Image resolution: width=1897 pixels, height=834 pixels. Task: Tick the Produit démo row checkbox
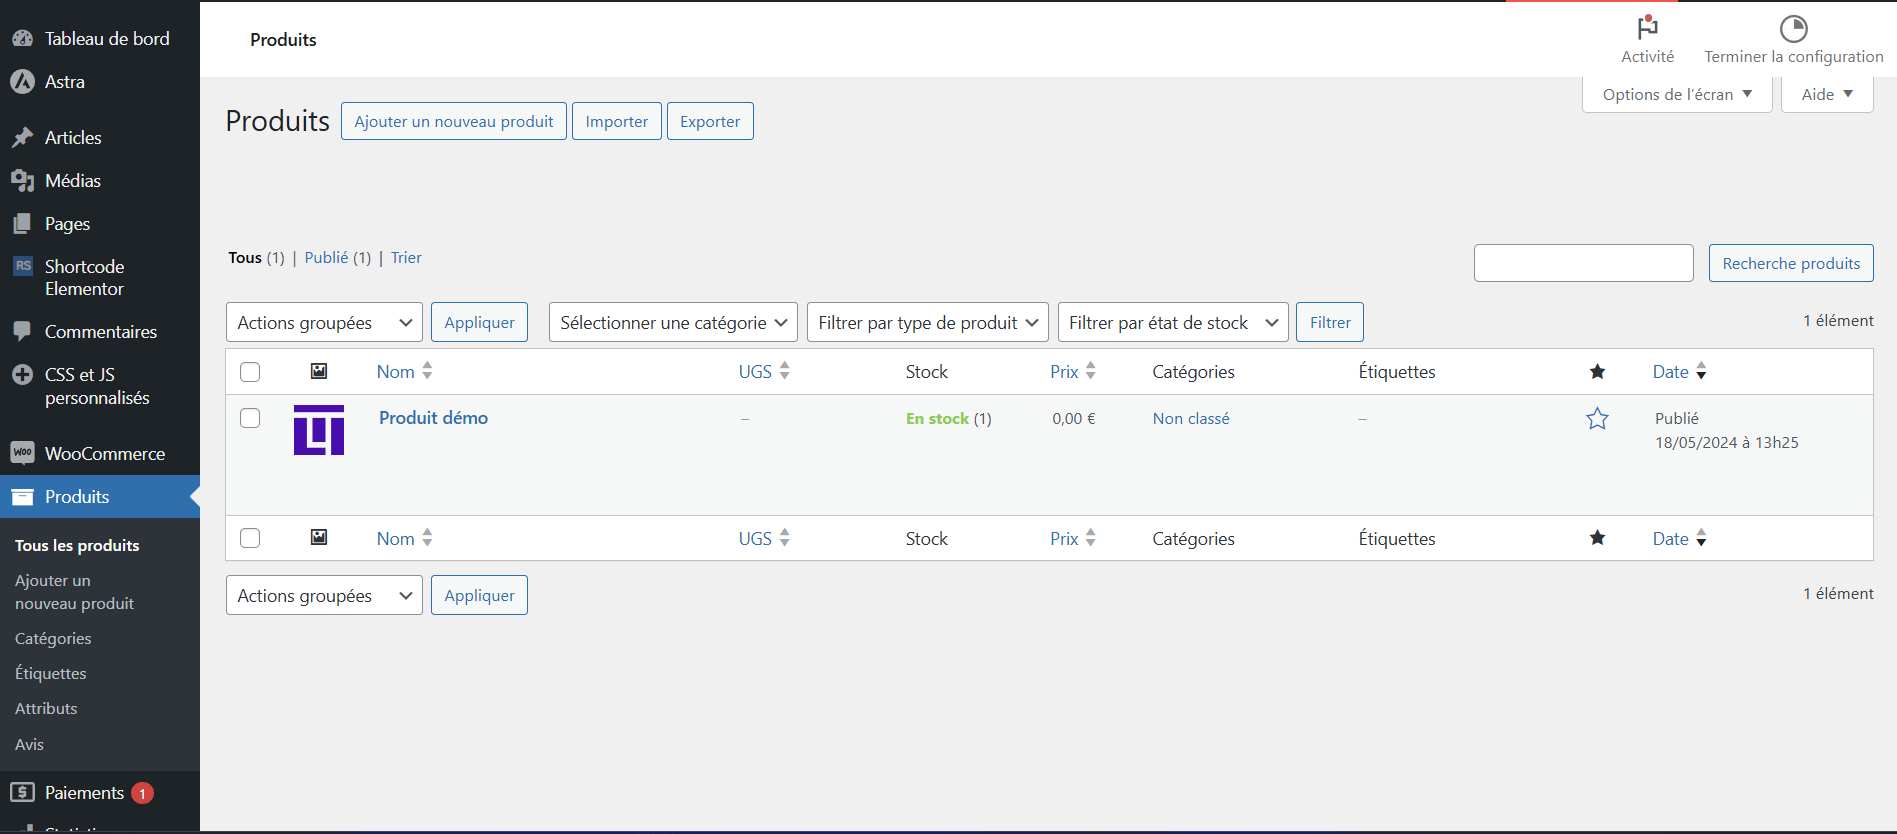(x=250, y=418)
